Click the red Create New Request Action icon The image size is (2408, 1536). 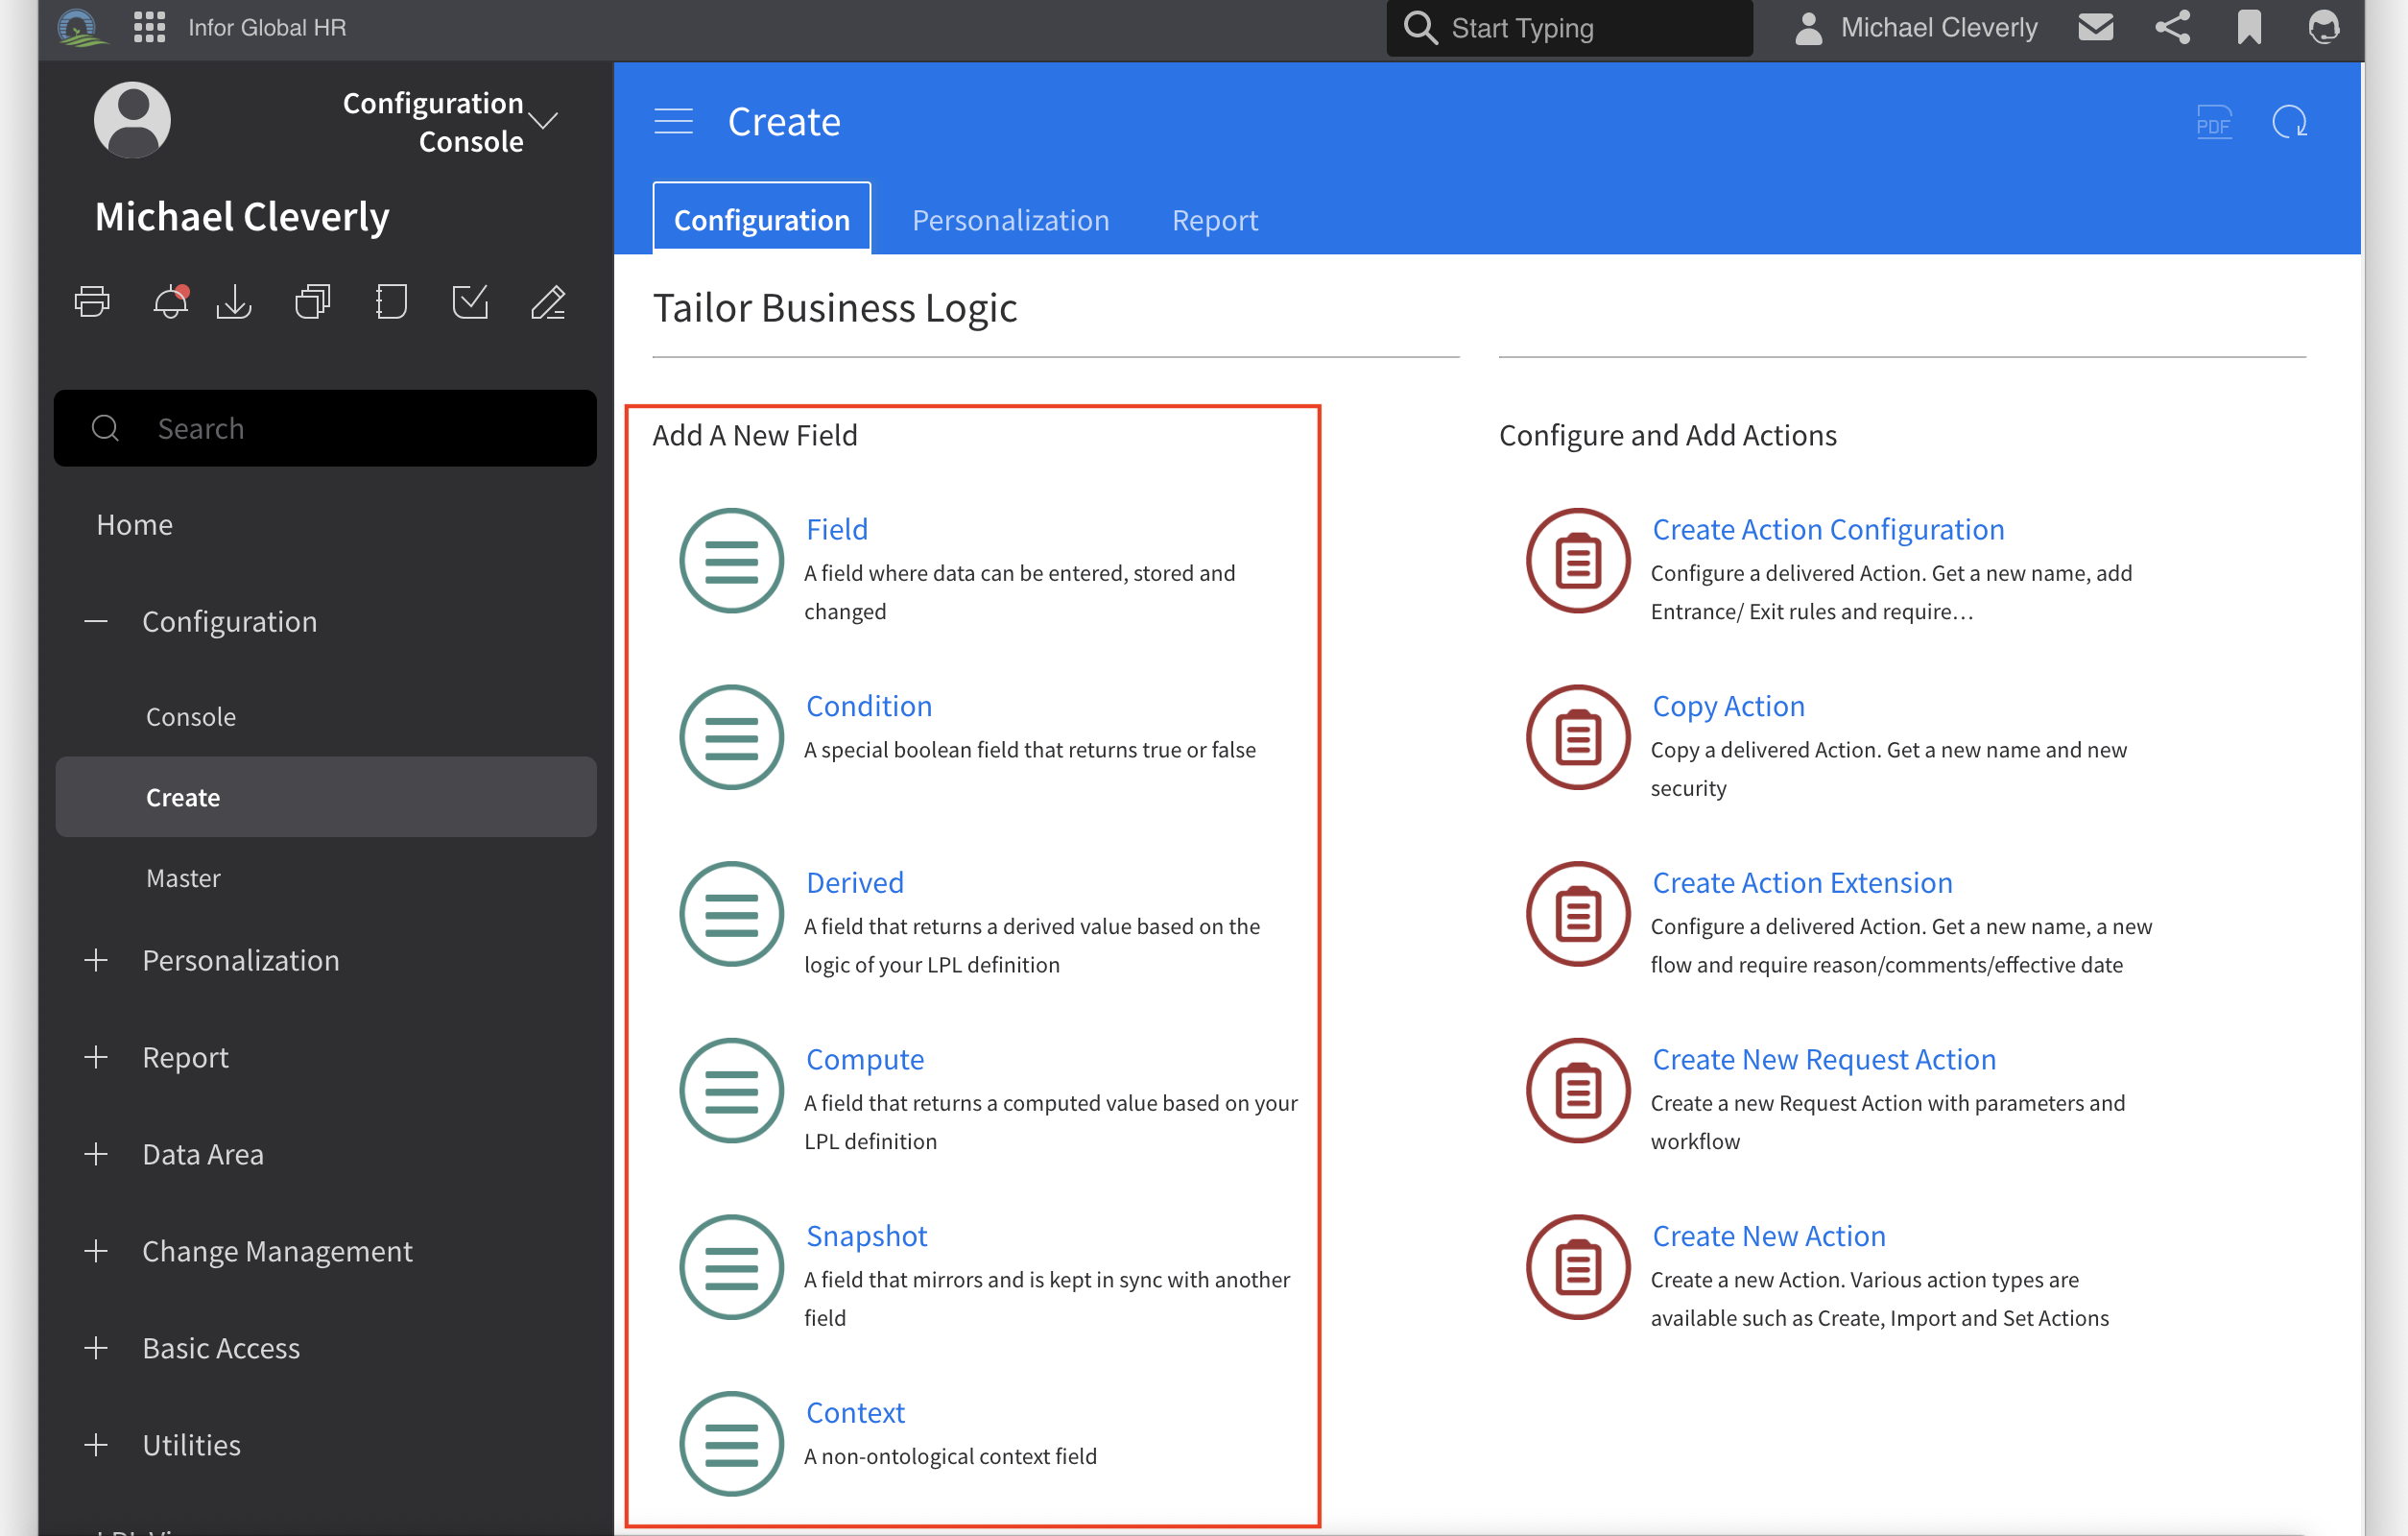pyautogui.click(x=1578, y=1091)
